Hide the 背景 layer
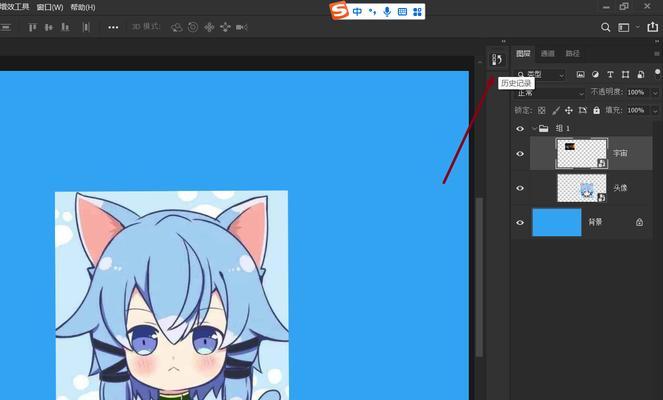663x400 pixels. click(520, 222)
